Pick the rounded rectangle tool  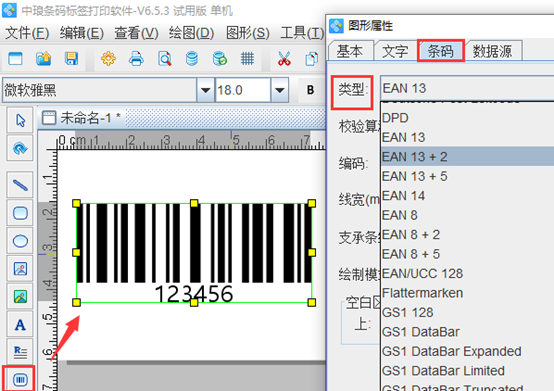20,213
